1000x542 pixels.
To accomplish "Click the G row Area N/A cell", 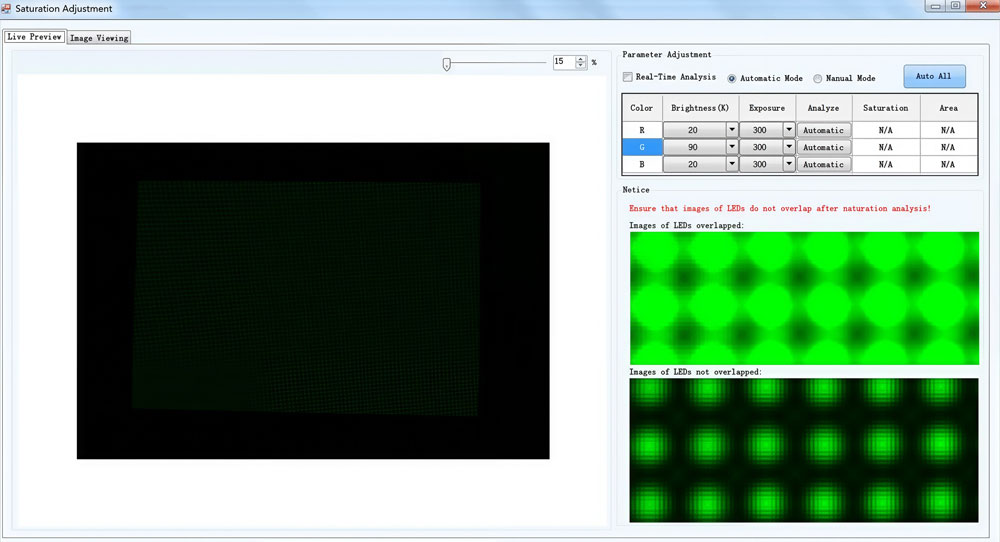I will (x=948, y=147).
